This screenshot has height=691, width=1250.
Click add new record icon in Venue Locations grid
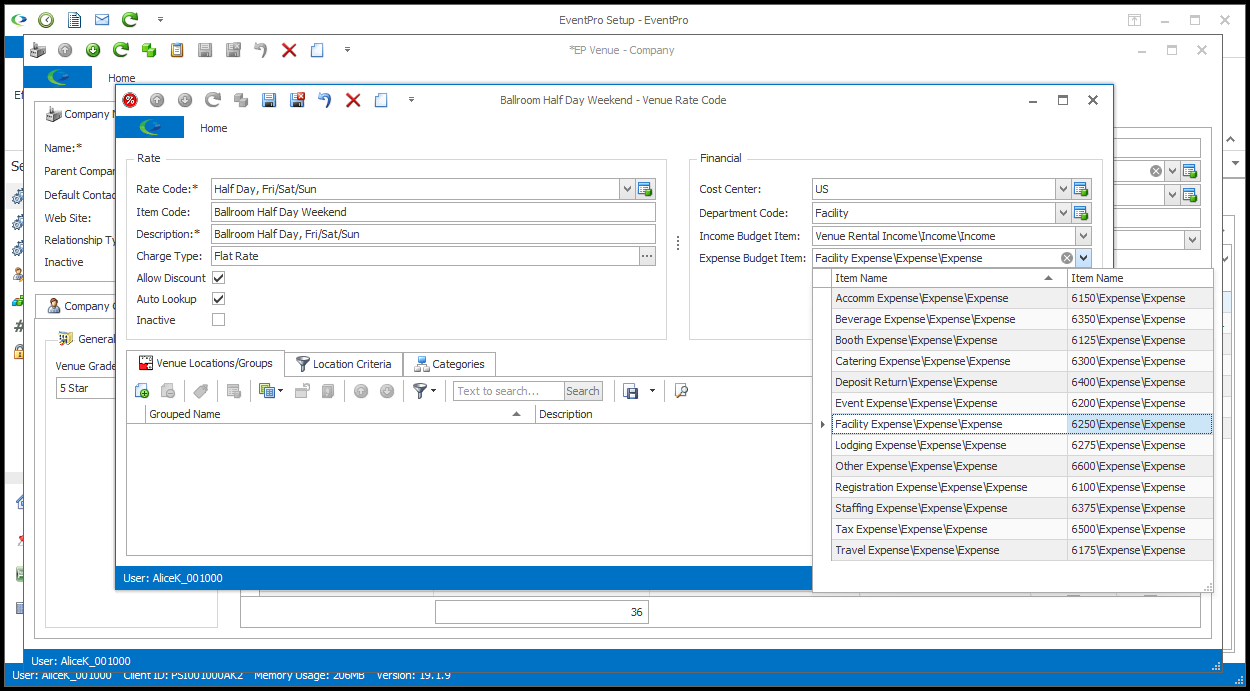[141, 391]
